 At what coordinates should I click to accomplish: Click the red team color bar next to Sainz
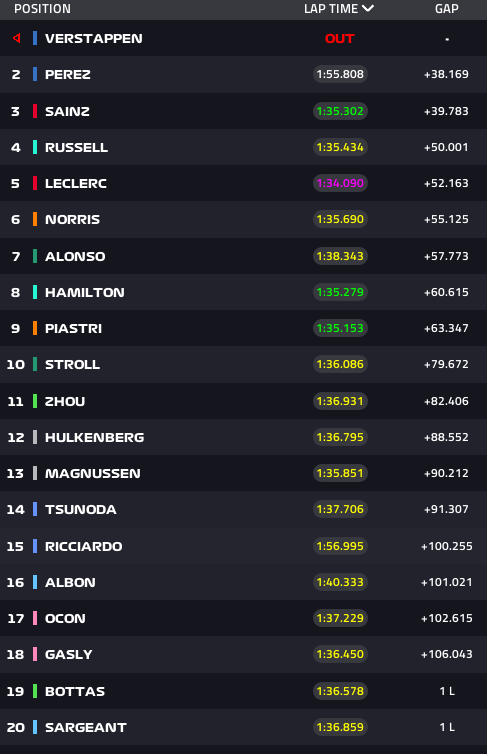point(35,111)
